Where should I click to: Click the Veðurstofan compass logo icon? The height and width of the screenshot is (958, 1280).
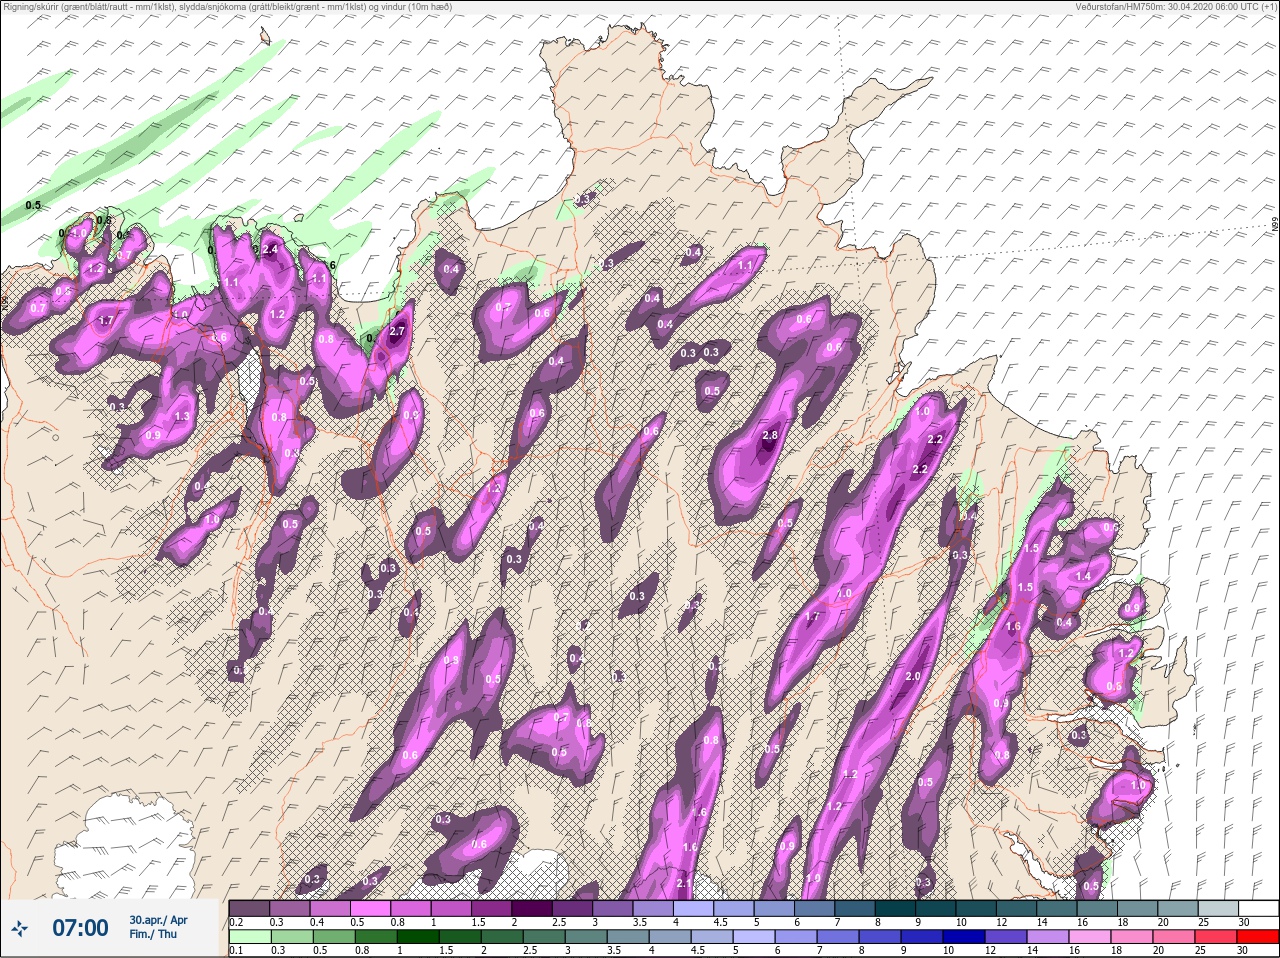19,929
